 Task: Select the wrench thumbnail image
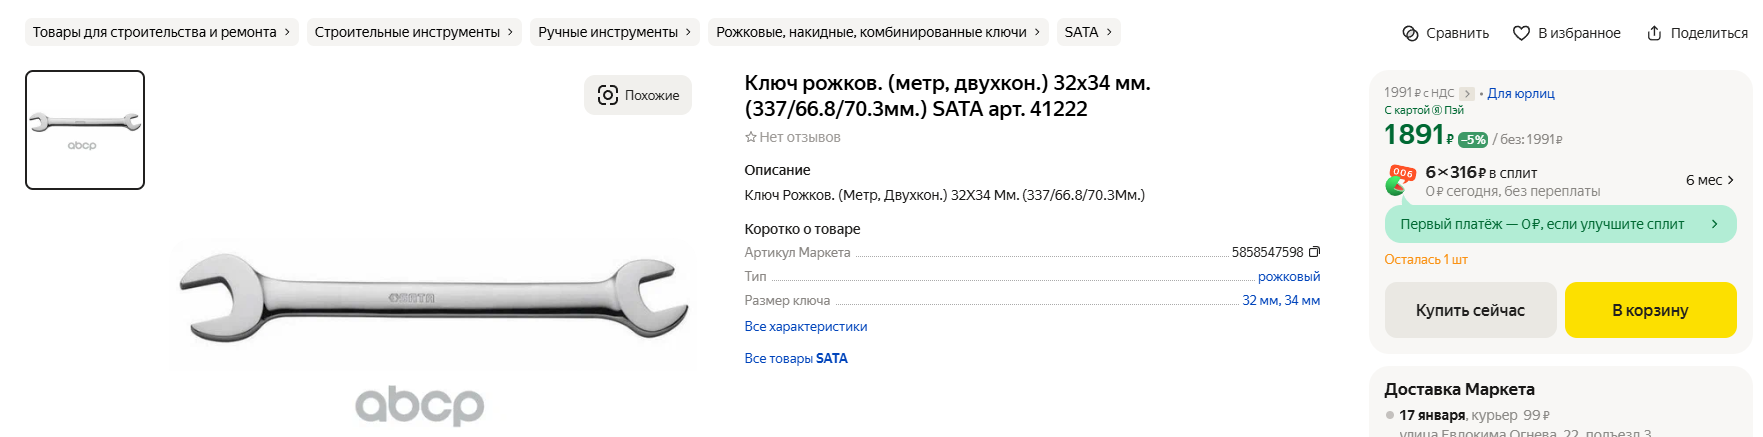point(85,130)
